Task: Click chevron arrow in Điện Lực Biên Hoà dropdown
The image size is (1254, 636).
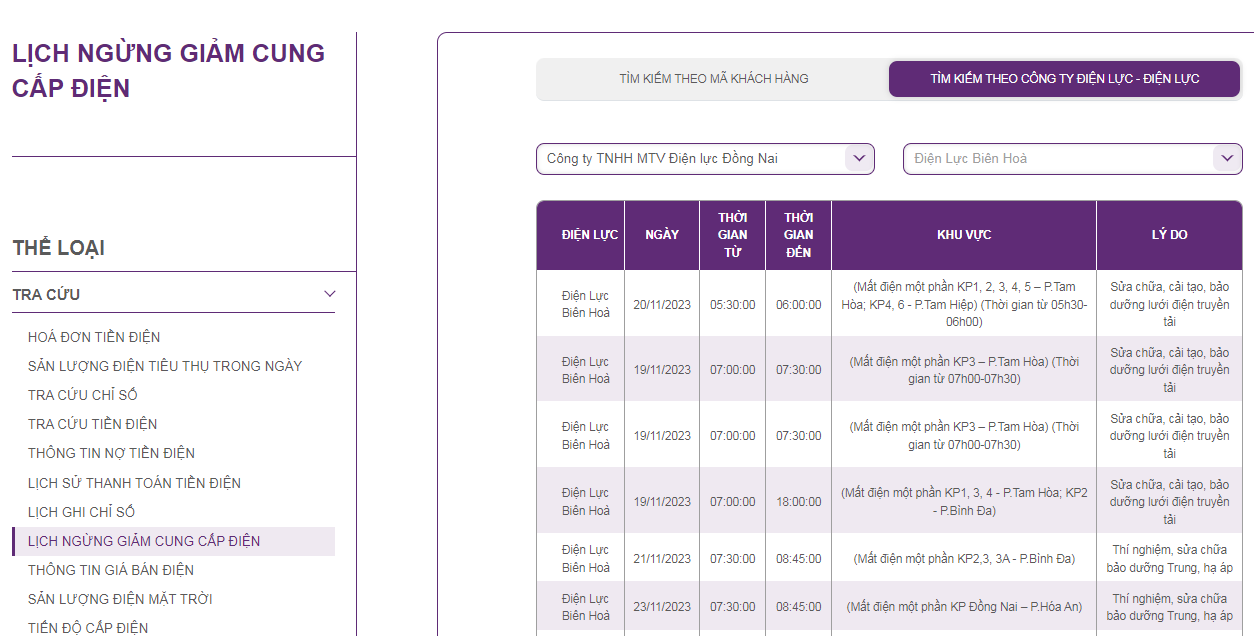Action: 1227,158
